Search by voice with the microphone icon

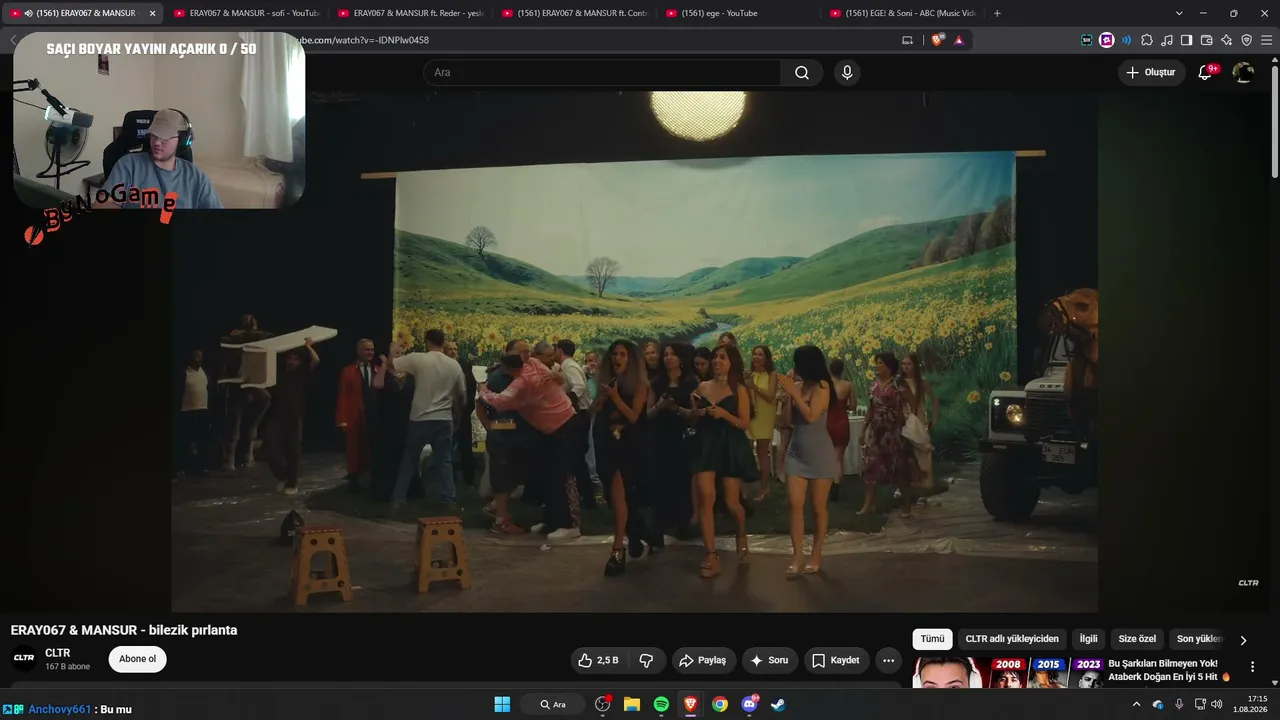(847, 72)
